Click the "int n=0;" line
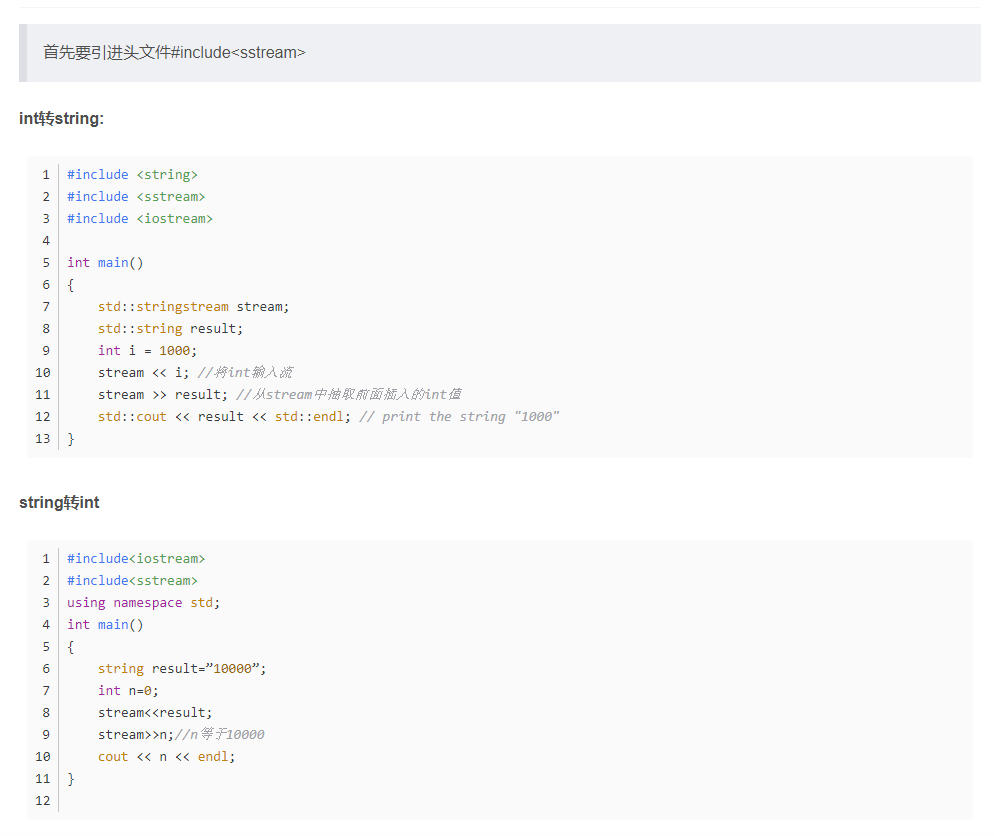This screenshot has width=994, height=836. click(x=128, y=691)
